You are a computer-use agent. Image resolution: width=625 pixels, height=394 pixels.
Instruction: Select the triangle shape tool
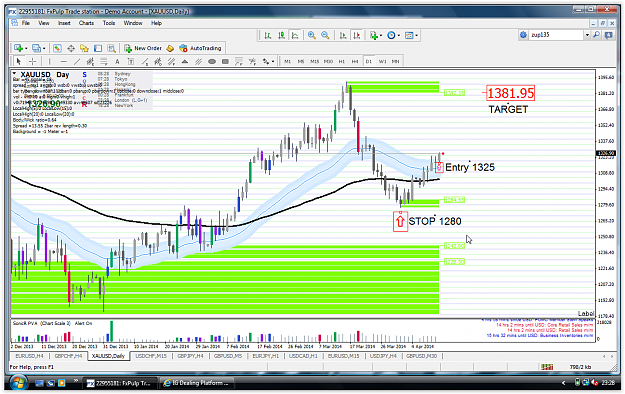(x=185, y=61)
